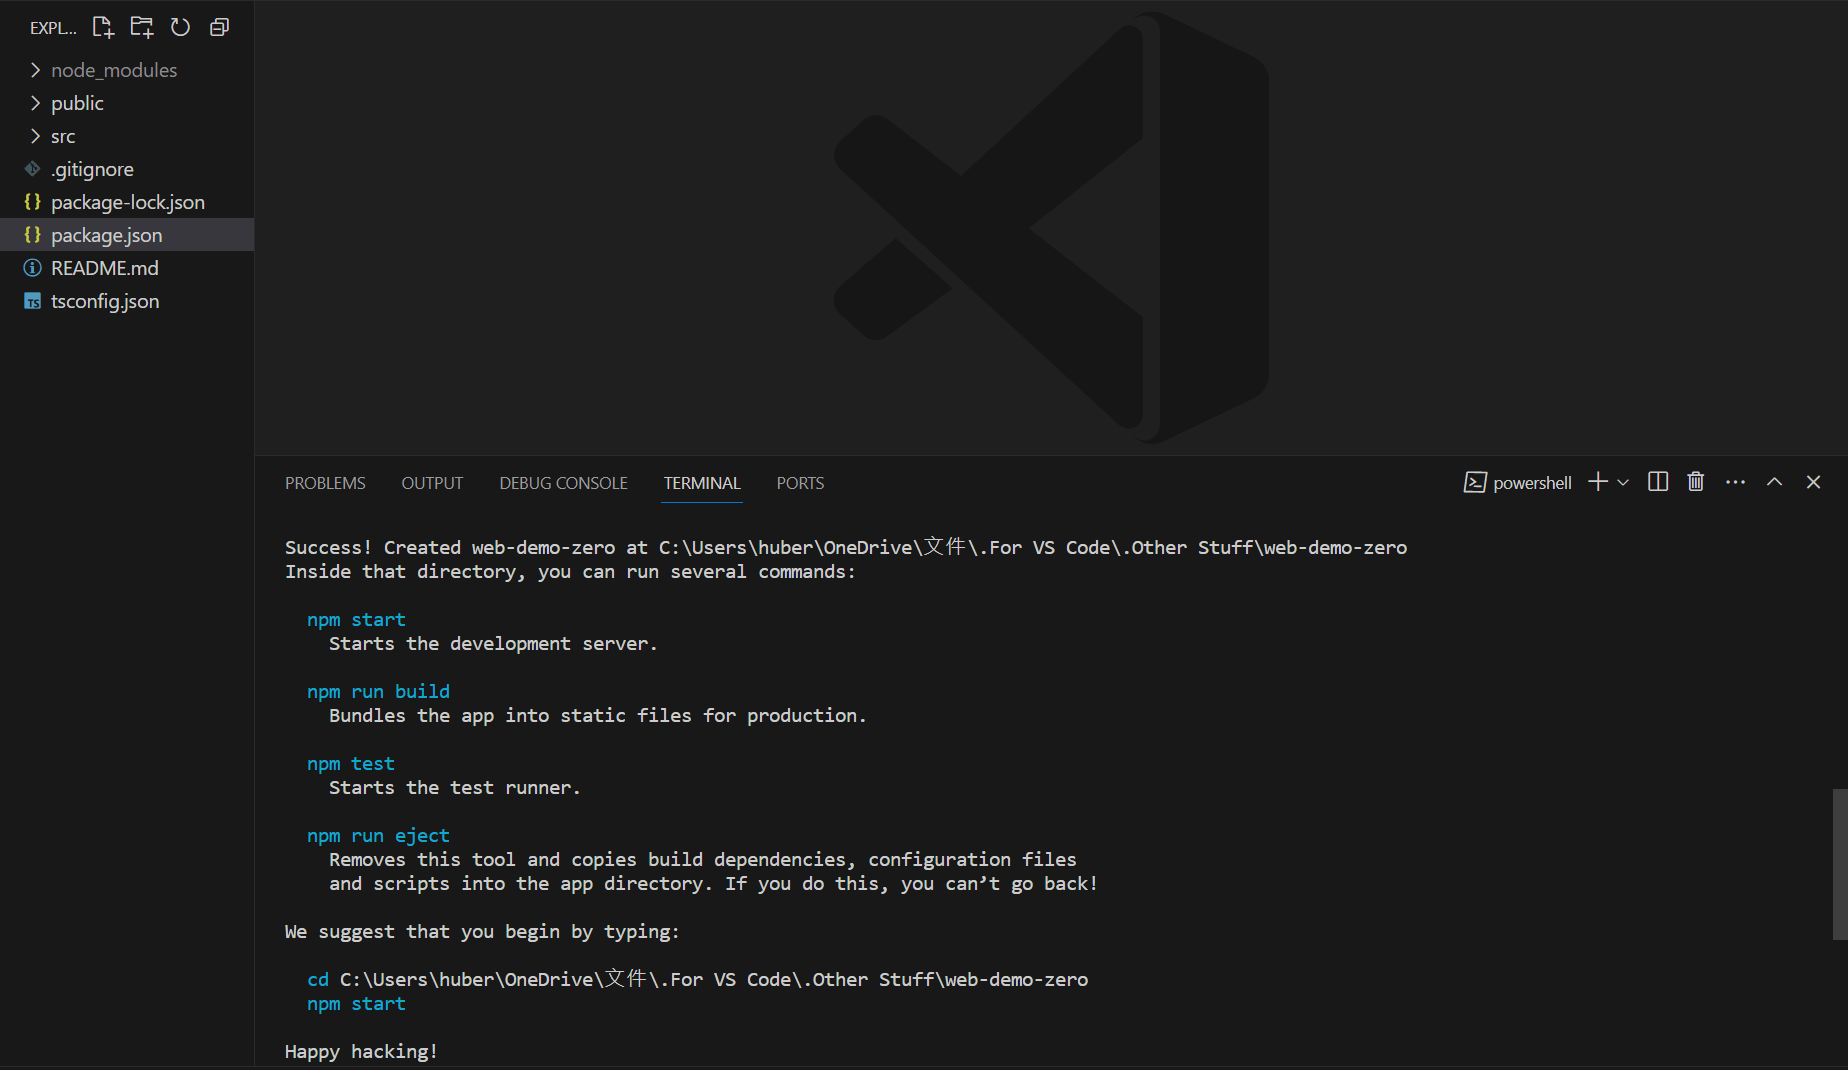Image resolution: width=1848 pixels, height=1070 pixels.
Task: Open the terminal launch profile dropdown
Action: [1623, 482]
